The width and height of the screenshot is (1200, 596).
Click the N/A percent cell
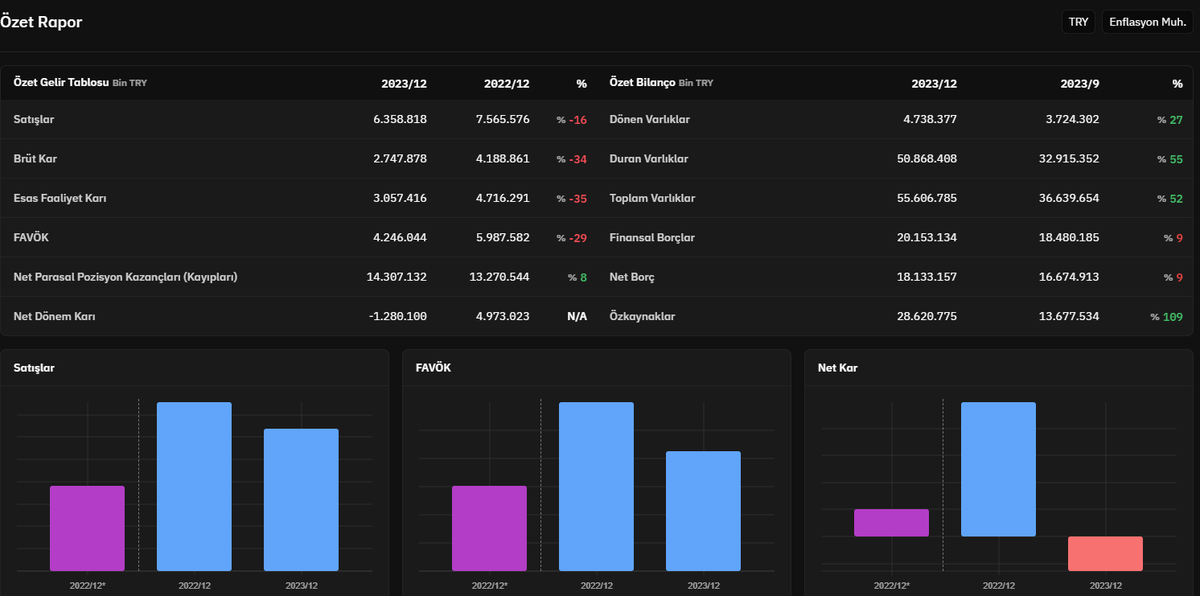tap(577, 316)
